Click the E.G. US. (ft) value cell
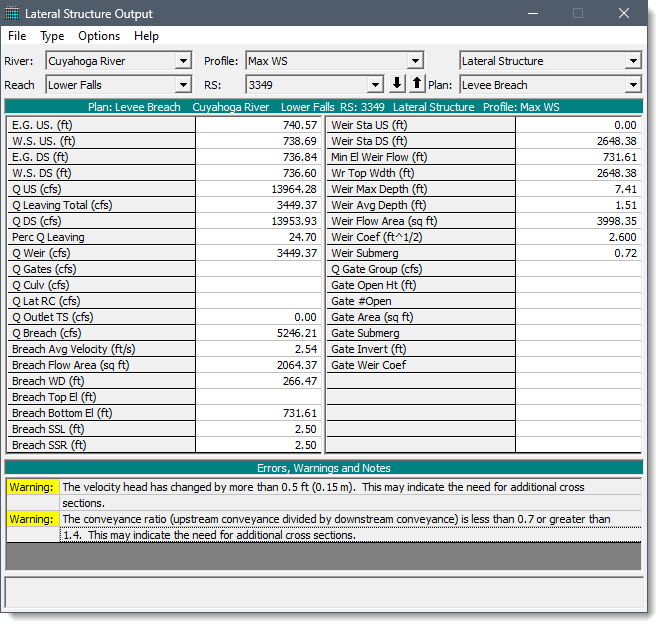The image size is (663, 628). (x=258, y=125)
